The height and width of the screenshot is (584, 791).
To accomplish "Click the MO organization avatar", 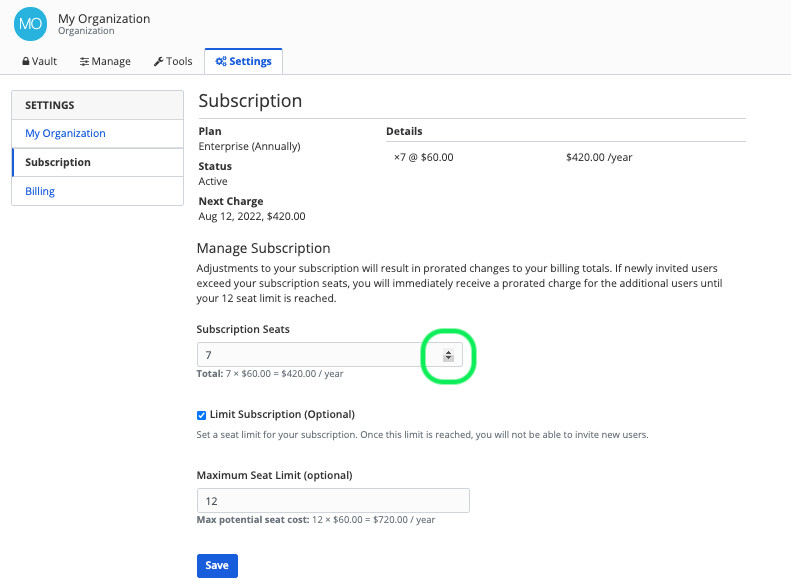I will (x=31, y=24).
